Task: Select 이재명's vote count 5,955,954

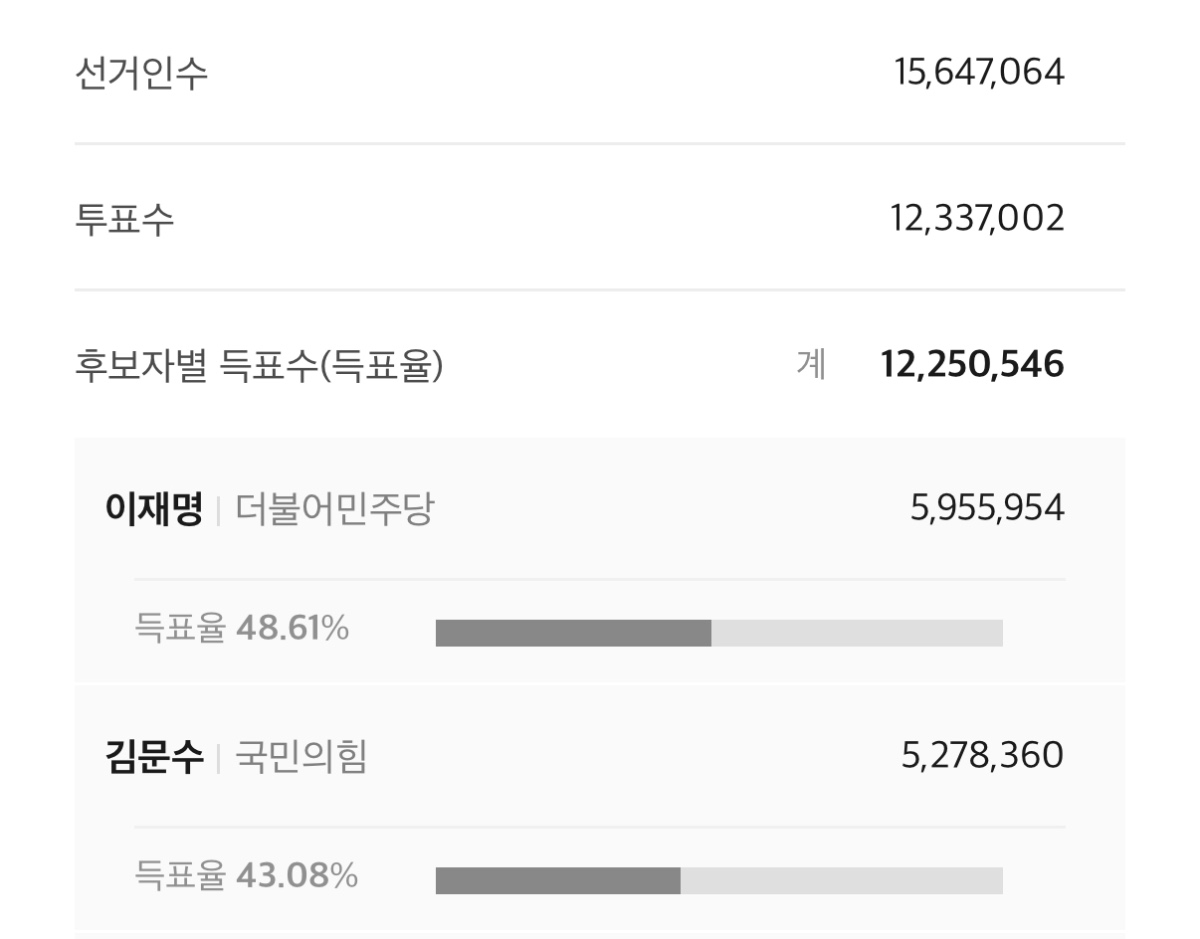Action: (x=987, y=510)
